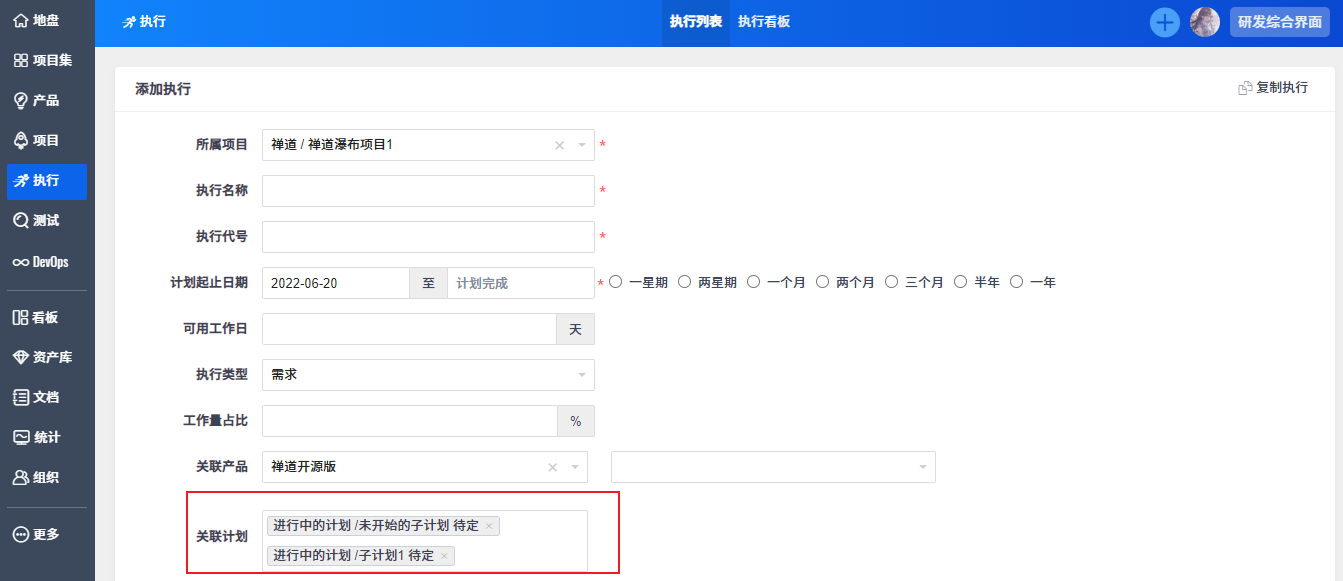Select the 一星期 duration radio button
Image resolution: width=1343 pixels, height=581 pixels.
coord(616,282)
